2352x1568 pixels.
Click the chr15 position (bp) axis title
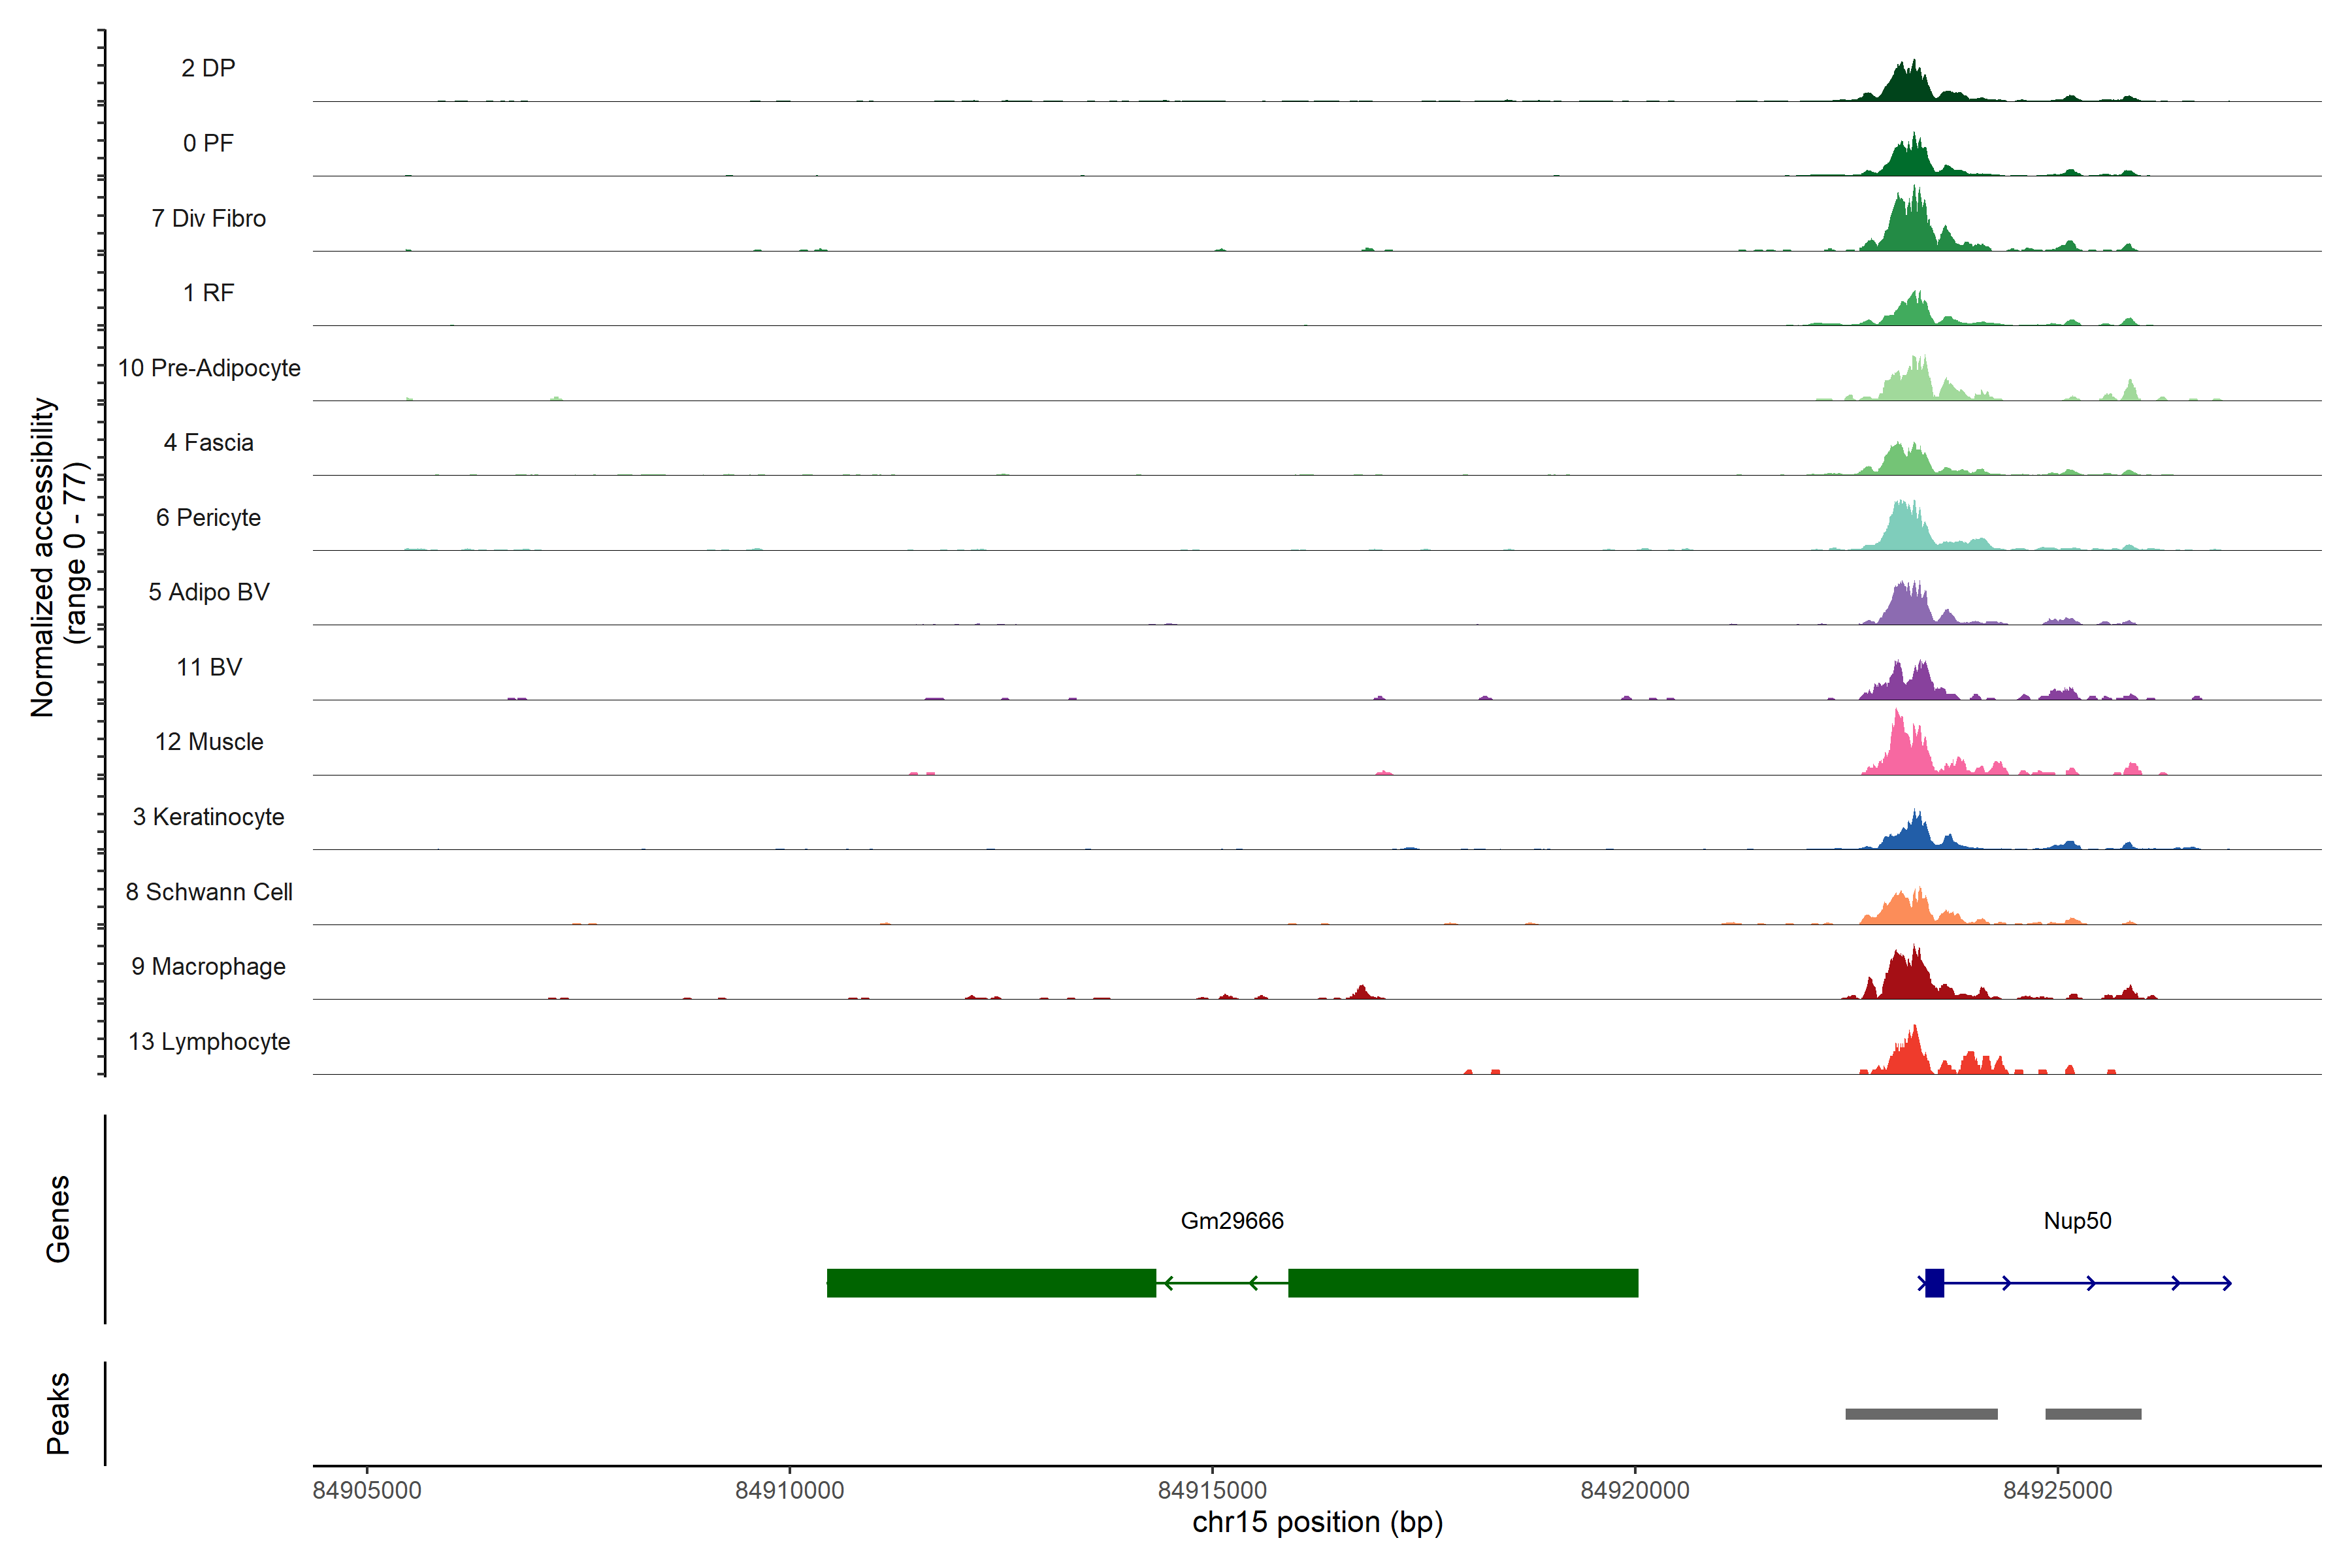[x=1317, y=1523]
